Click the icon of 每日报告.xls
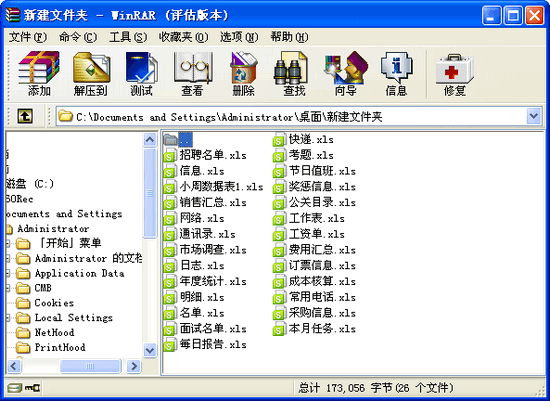550x401 pixels. [x=169, y=345]
